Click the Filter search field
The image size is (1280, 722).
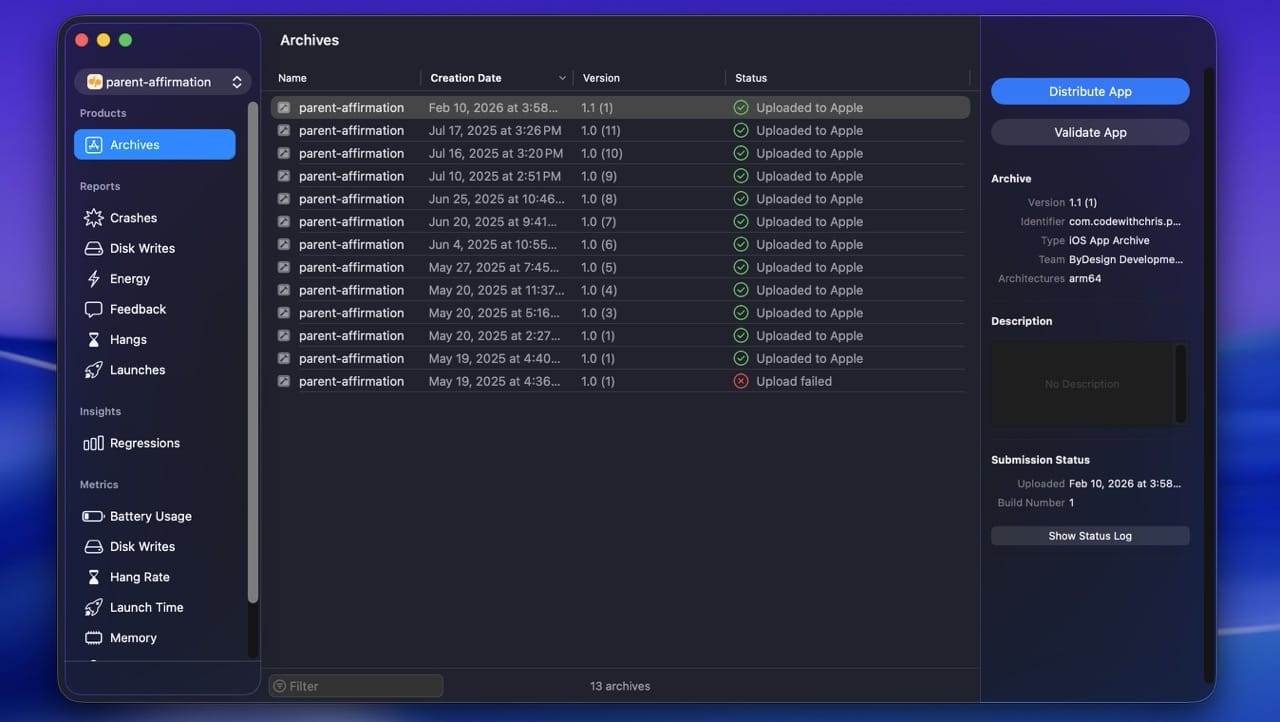coord(356,686)
